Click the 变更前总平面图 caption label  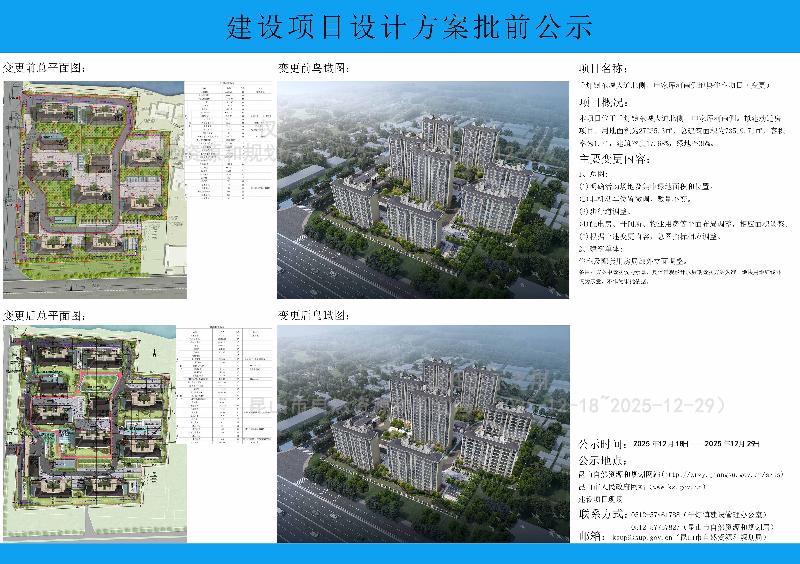click(x=43, y=68)
